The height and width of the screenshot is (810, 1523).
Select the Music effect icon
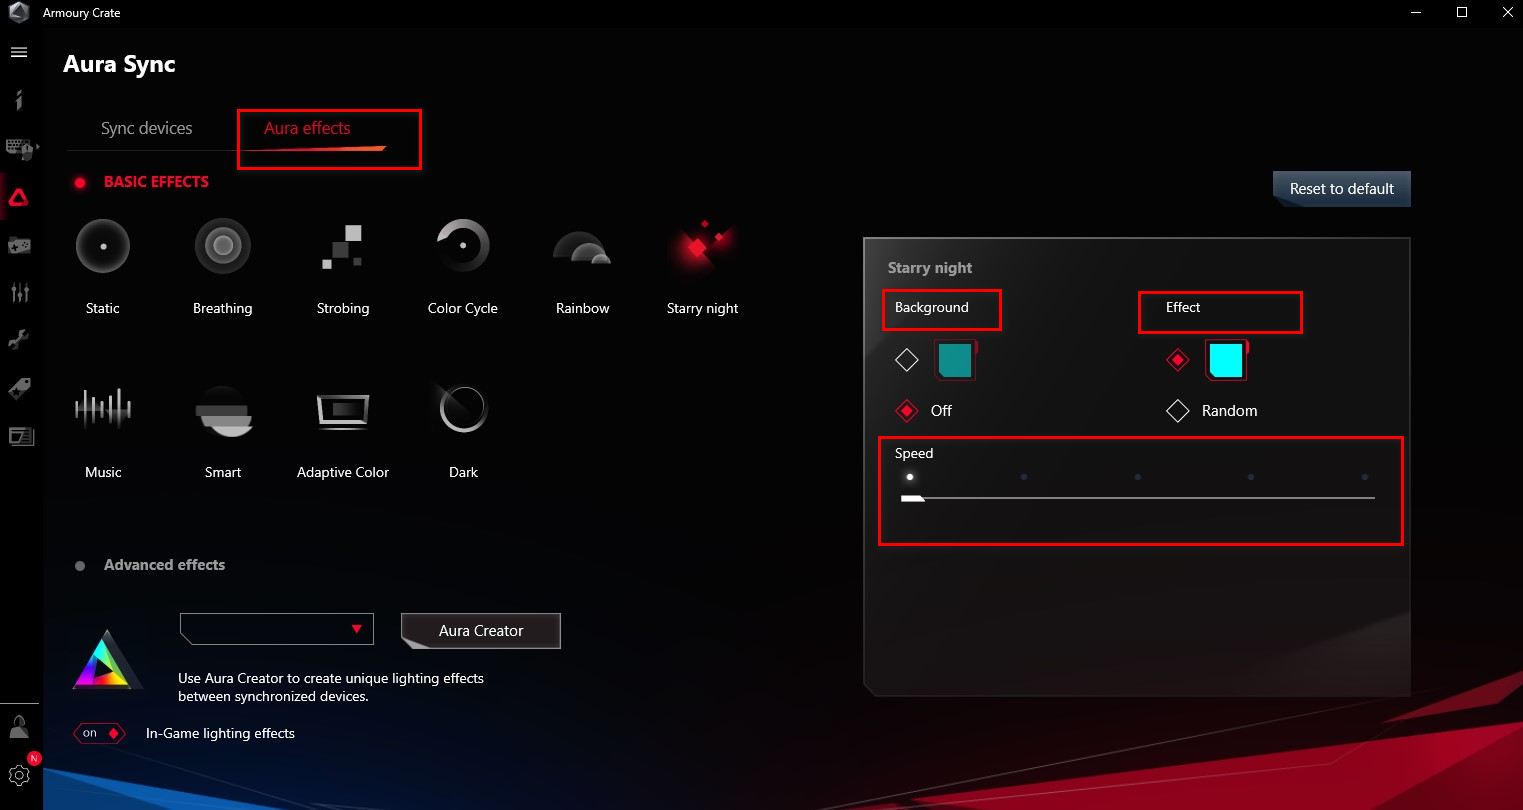[103, 408]
